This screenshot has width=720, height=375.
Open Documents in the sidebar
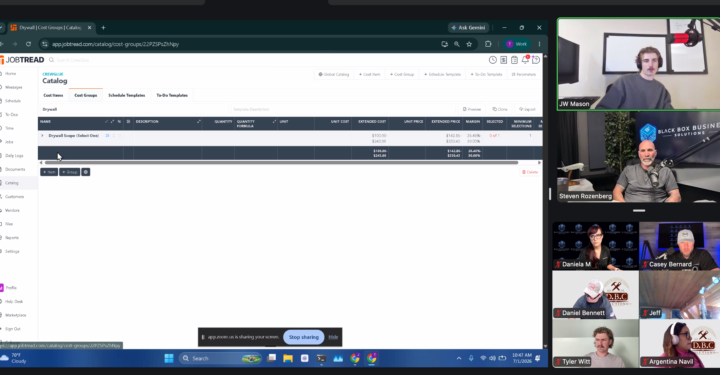15,169
